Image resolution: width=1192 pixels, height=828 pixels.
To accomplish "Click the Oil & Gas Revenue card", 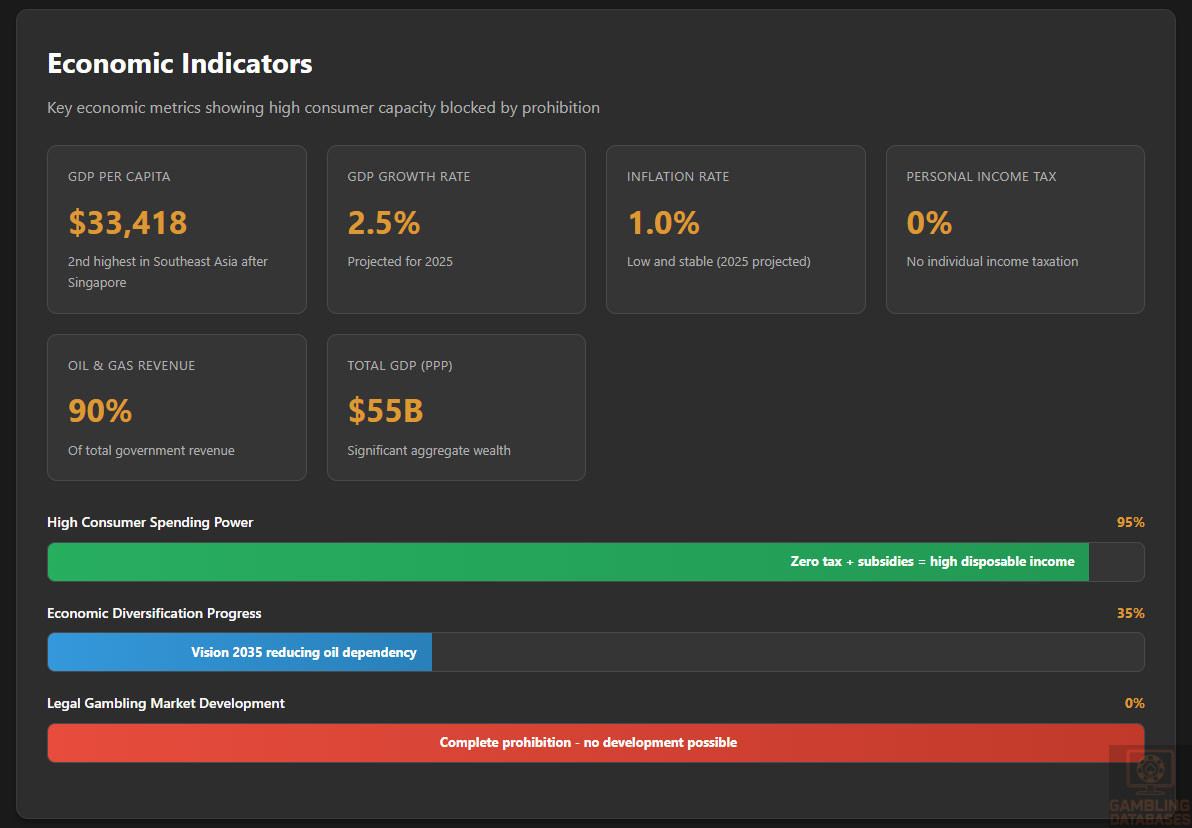I will click(x=176, y=407).
